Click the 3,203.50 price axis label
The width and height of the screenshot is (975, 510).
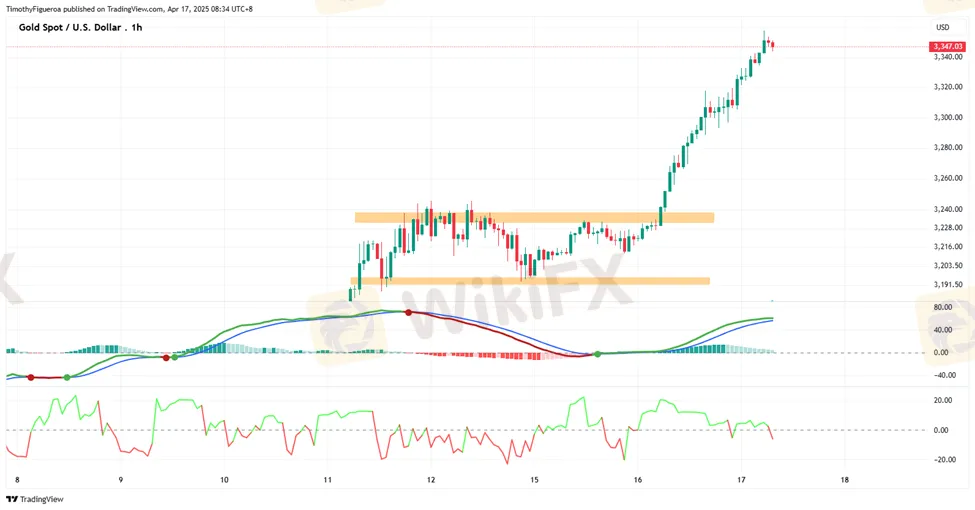[948, 266]
